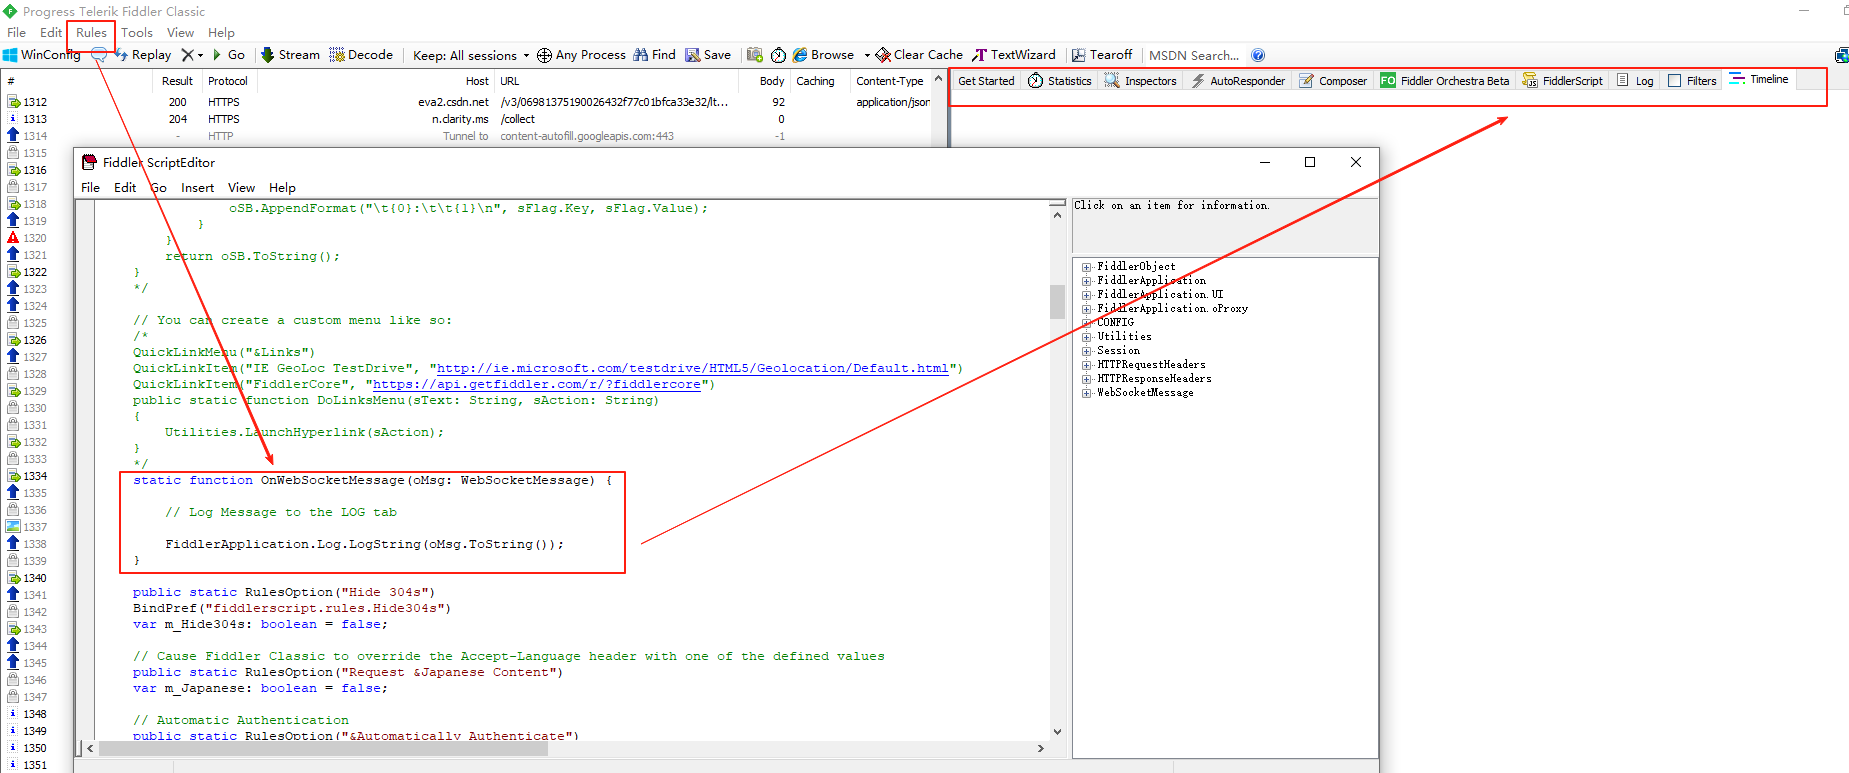The image size is (1849, 773).
Task: Sort sessions by the Result column header
Action: (177, 81)
